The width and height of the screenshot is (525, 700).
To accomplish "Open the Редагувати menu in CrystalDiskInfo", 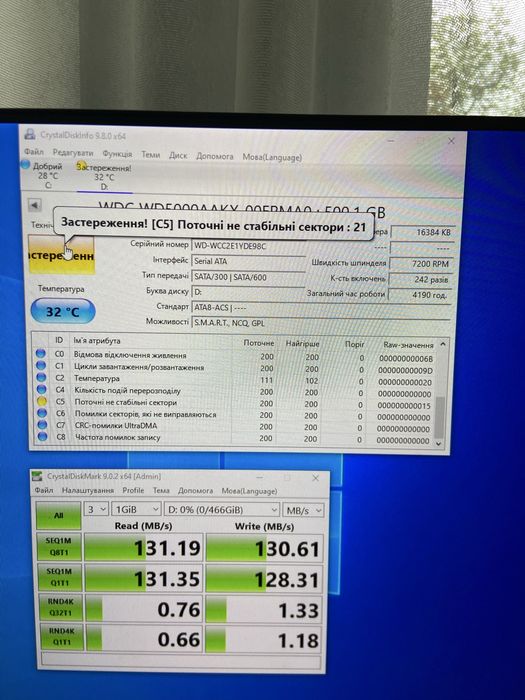I will pyautogui.click(x=73, y=153).
